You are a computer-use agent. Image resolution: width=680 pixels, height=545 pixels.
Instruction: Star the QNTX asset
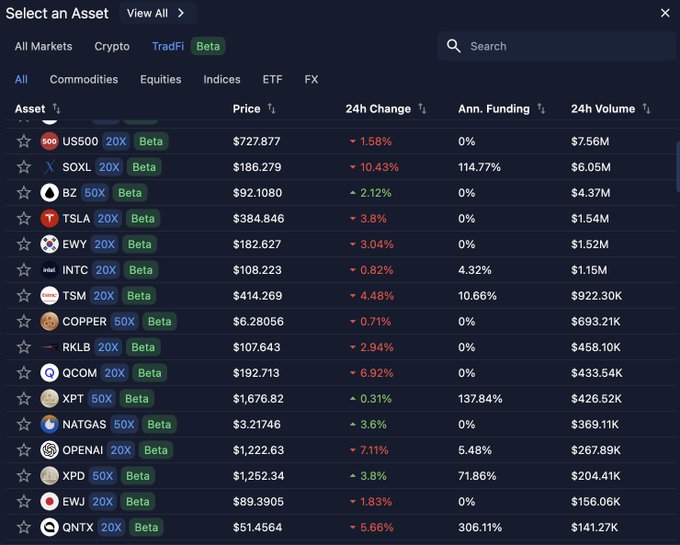(x=24, y=527)
